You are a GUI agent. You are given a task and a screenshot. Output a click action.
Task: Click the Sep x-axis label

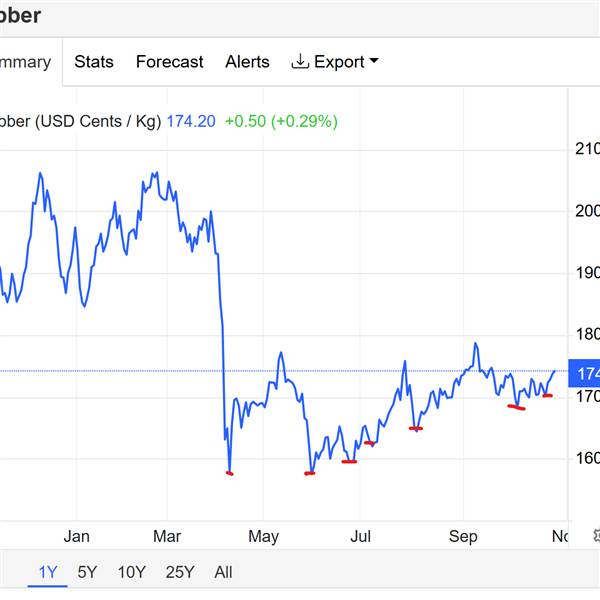(x=463, y=537)
